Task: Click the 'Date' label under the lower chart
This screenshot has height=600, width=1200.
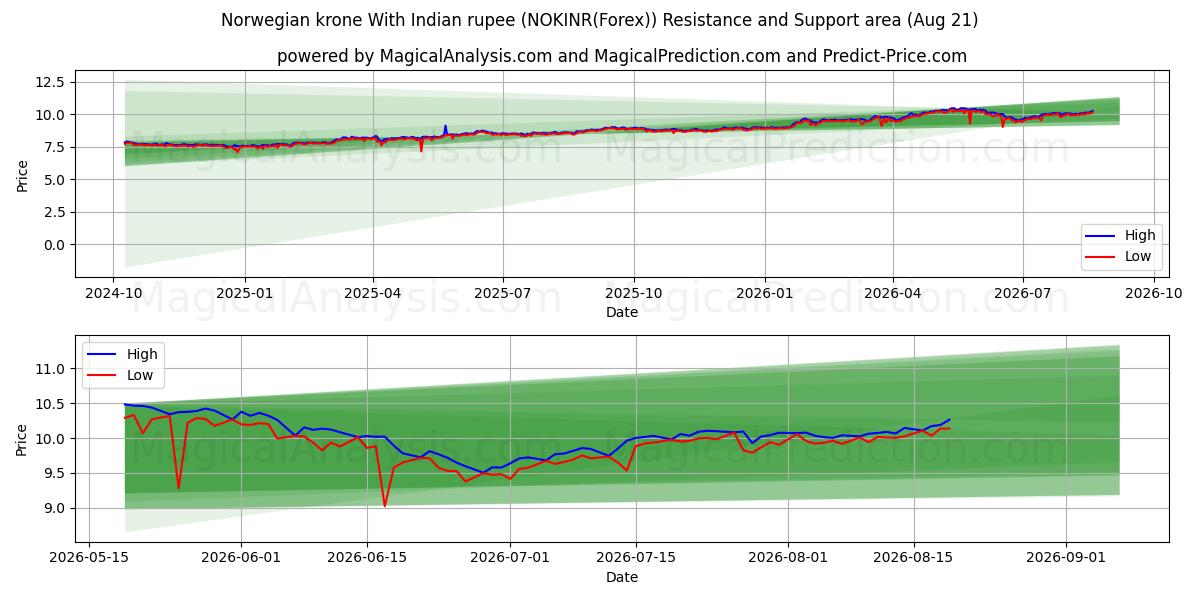Action: pyautogui.click(x=622, y=577)
